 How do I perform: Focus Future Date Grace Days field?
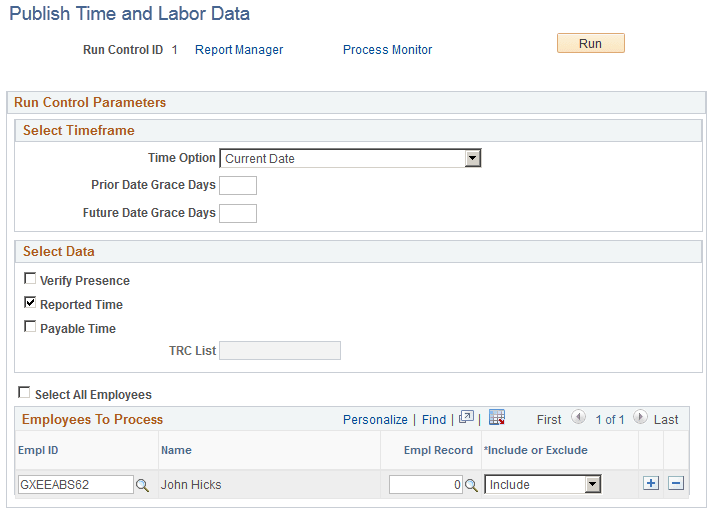[238, 213]
